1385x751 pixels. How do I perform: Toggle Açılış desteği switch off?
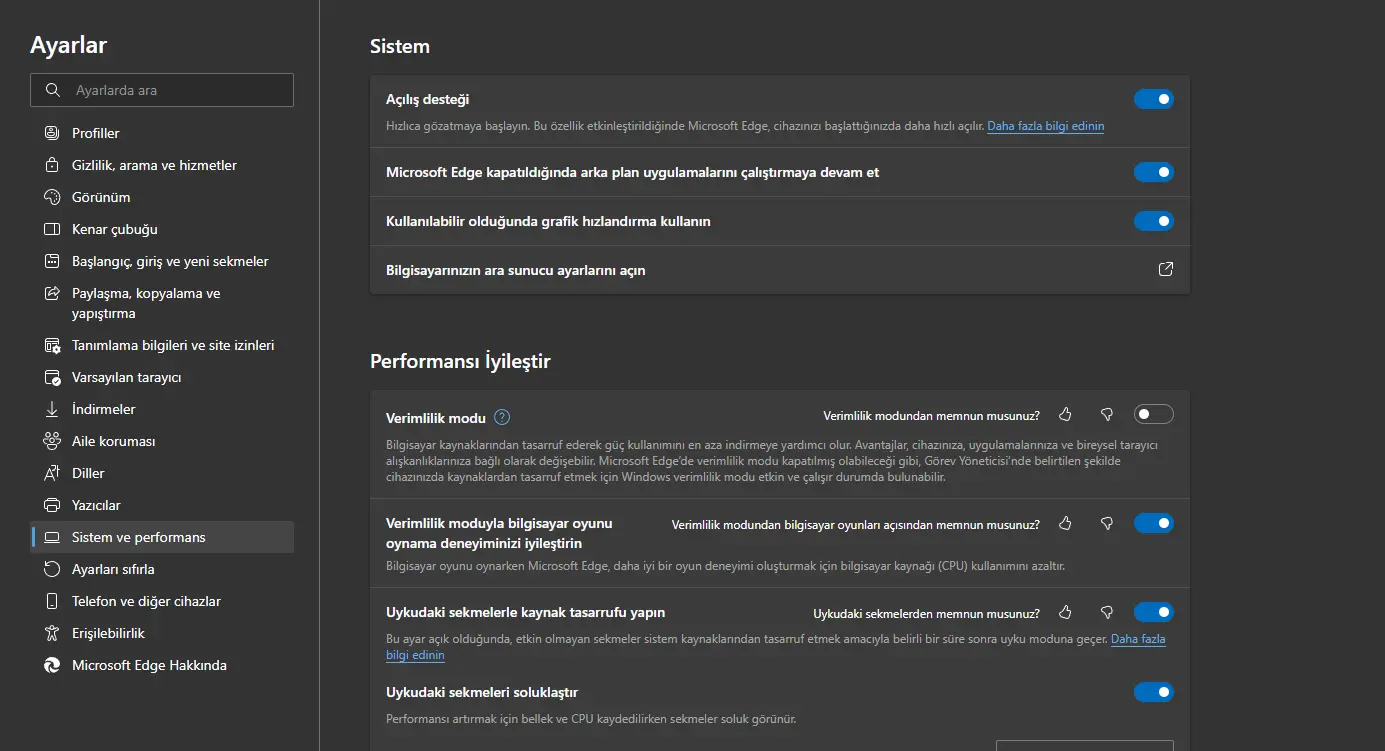click(1153, 99)
